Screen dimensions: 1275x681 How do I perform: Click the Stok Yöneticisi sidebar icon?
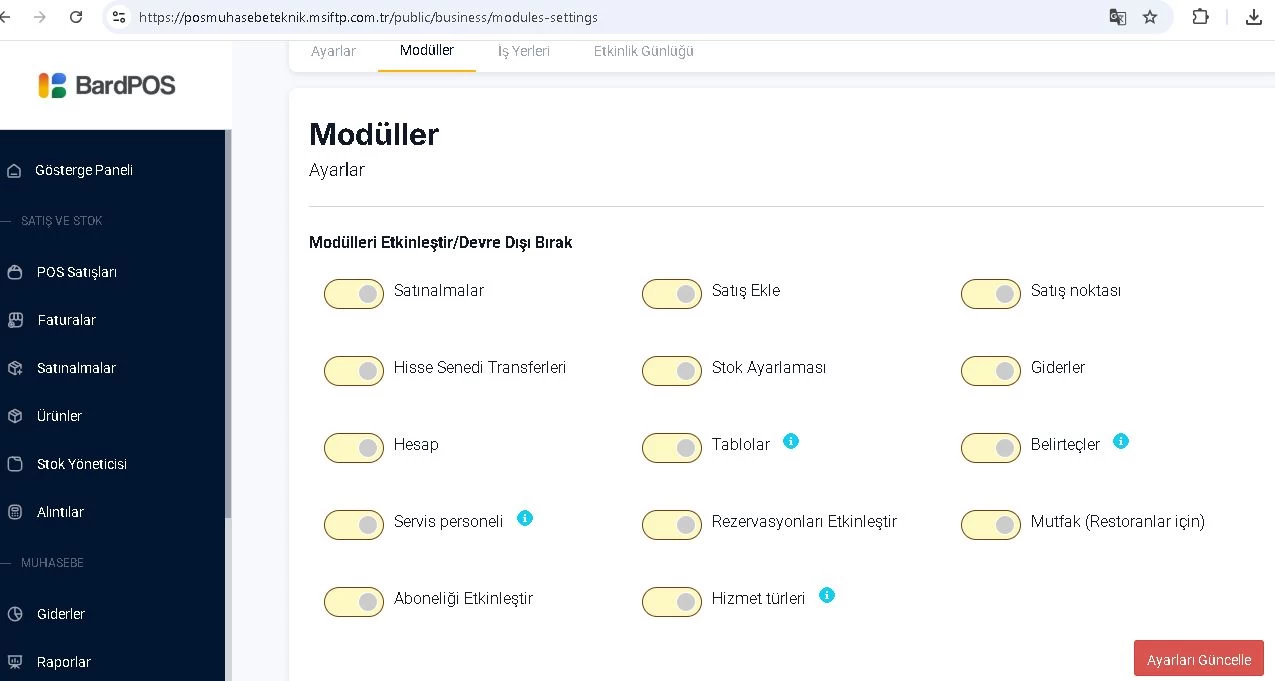point(14,464)
